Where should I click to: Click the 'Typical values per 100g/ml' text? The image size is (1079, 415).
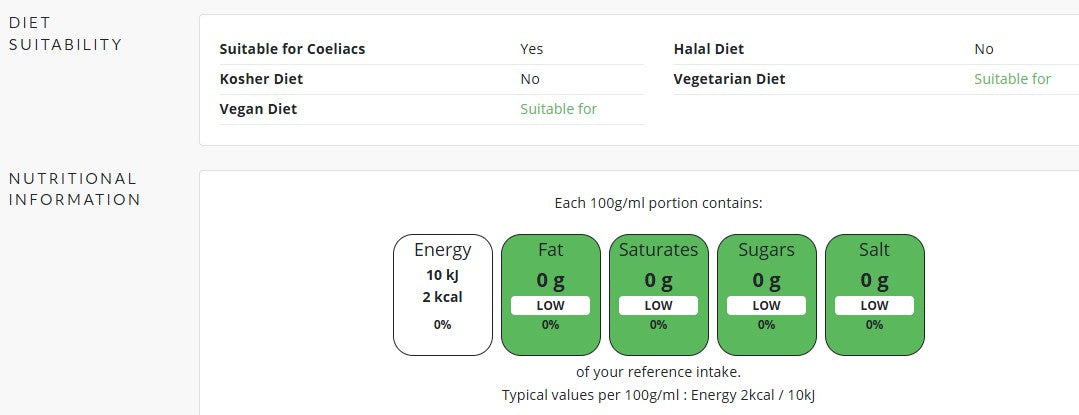658,395
